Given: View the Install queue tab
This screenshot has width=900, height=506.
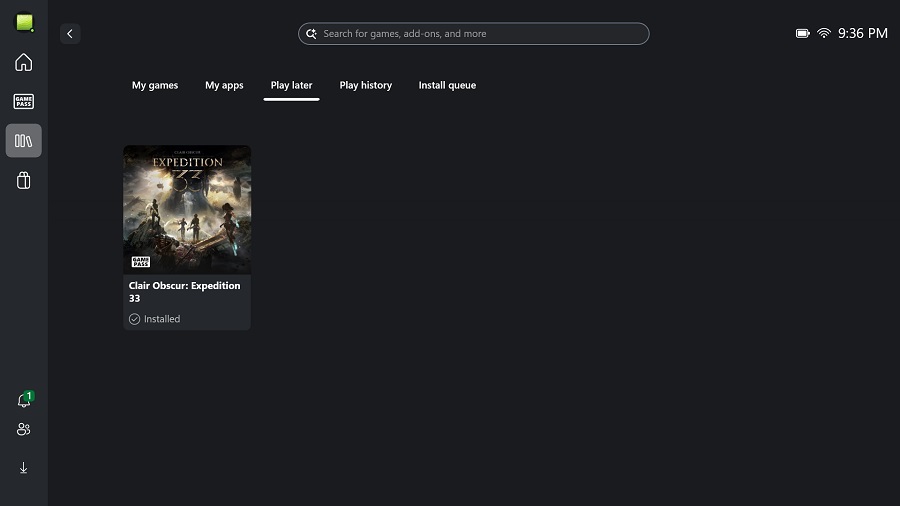Looking at the screenshot, I should [447, 86].
